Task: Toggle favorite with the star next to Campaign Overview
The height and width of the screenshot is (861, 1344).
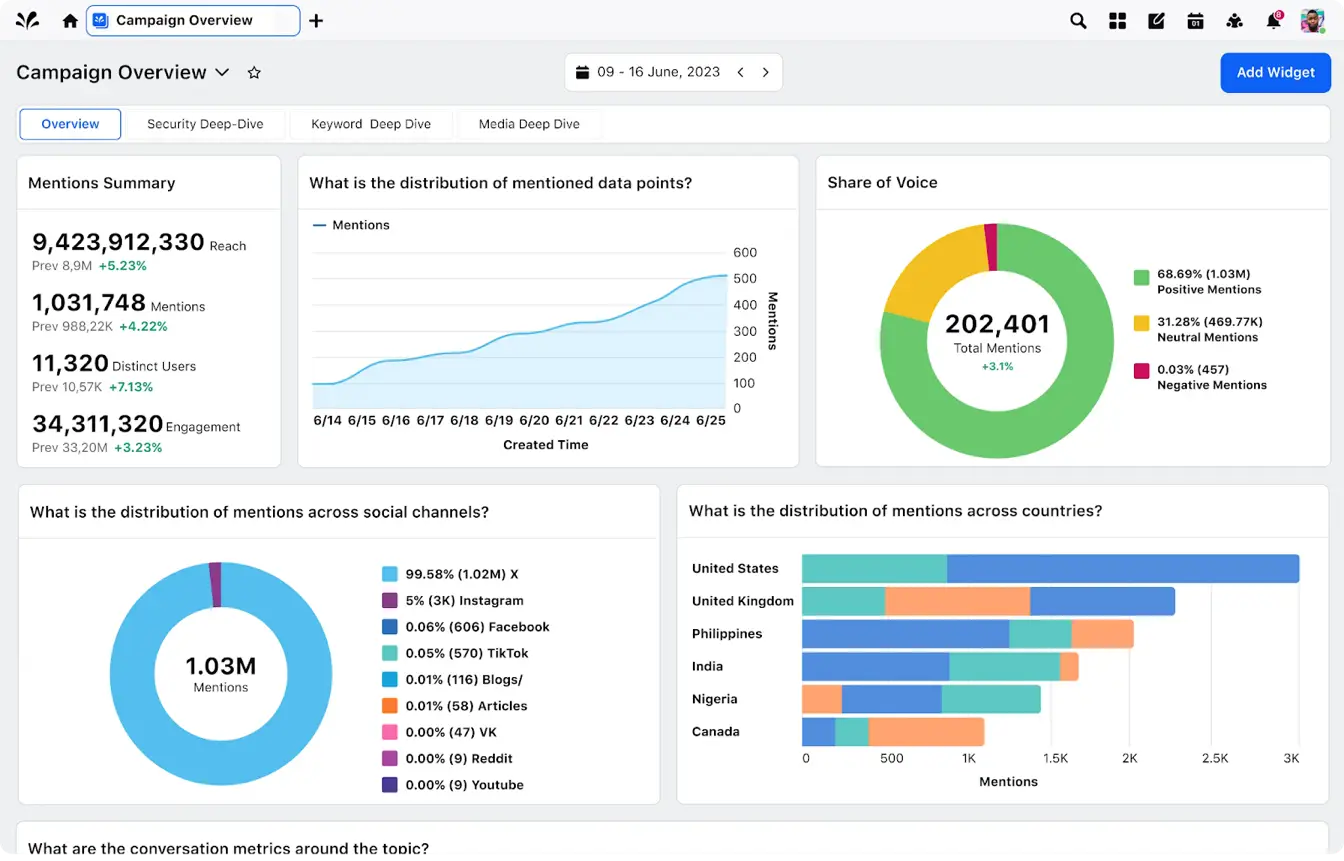Action: pyautogui.click(x=254, y=72)
